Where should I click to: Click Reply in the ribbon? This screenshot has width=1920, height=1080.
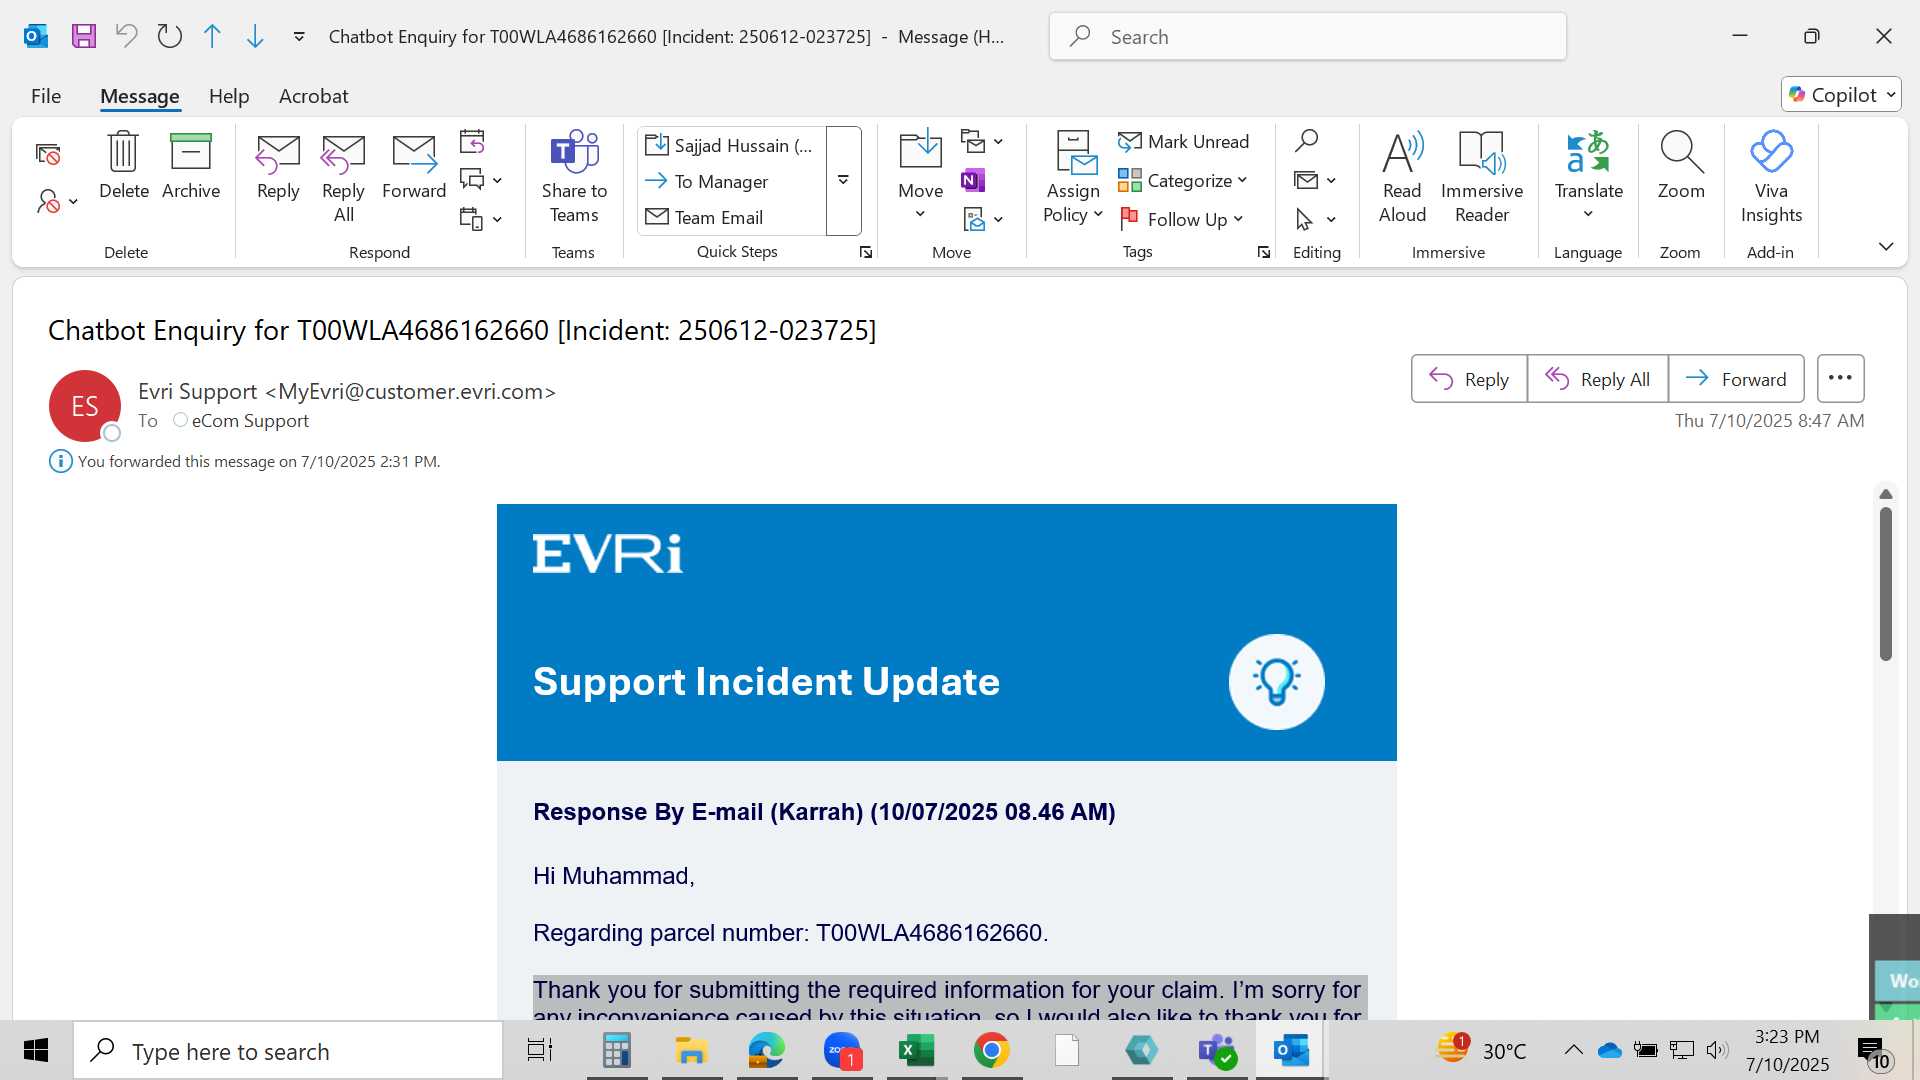(x=278, y=168)
